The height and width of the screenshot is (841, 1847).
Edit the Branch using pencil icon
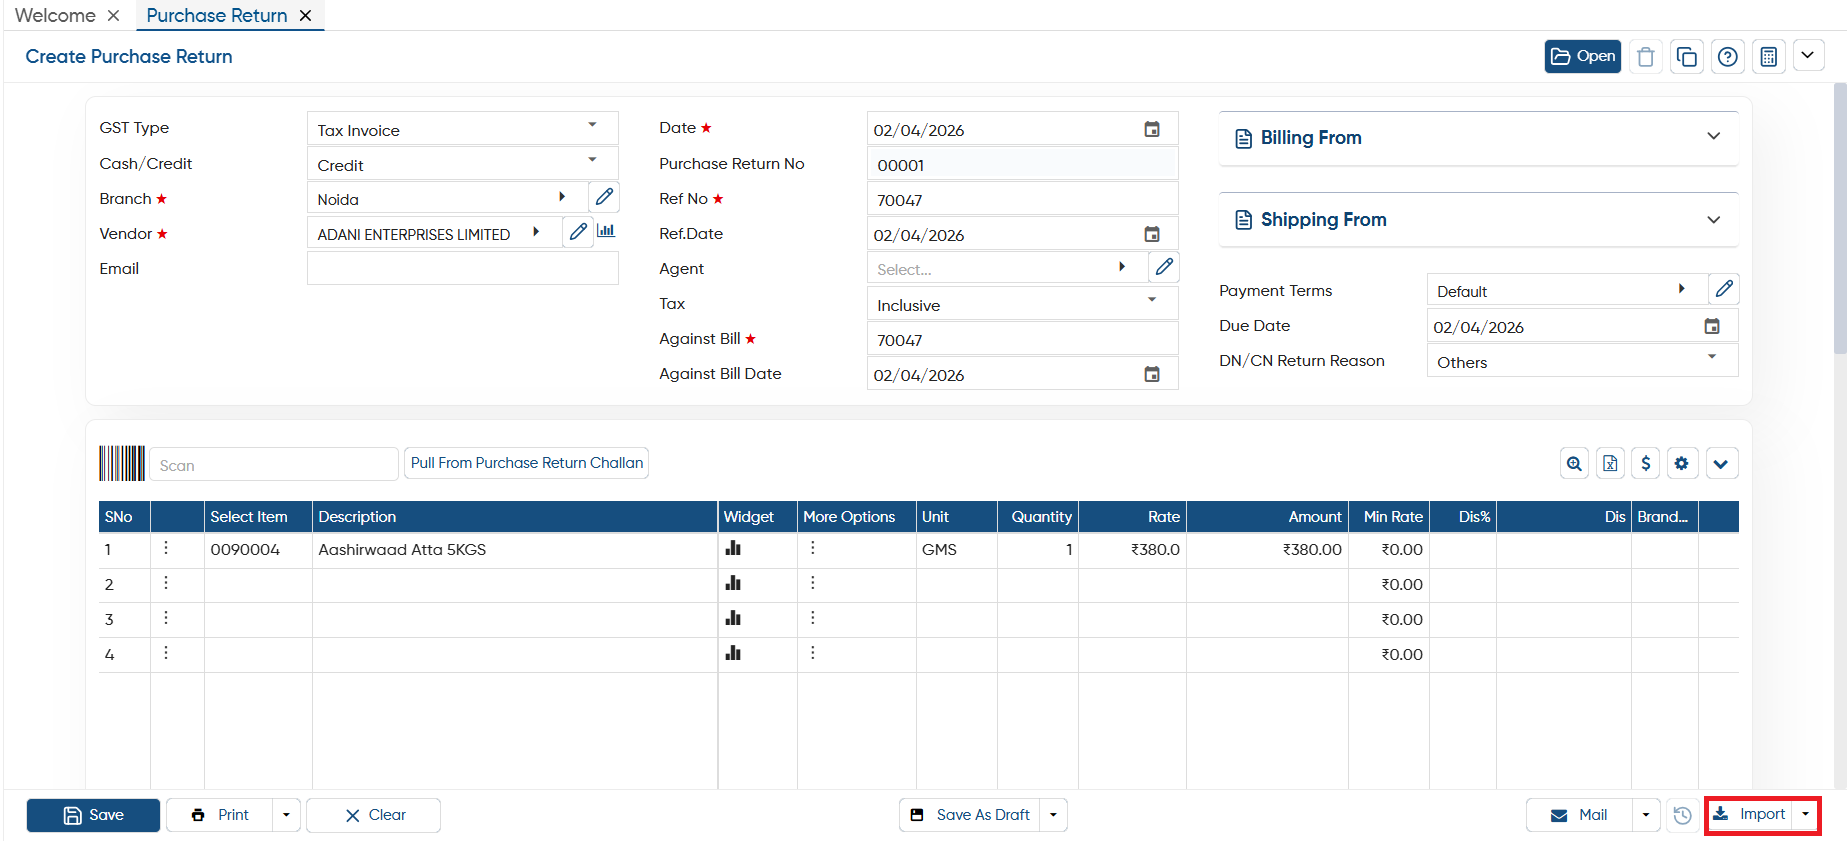[x=604, y=197]
